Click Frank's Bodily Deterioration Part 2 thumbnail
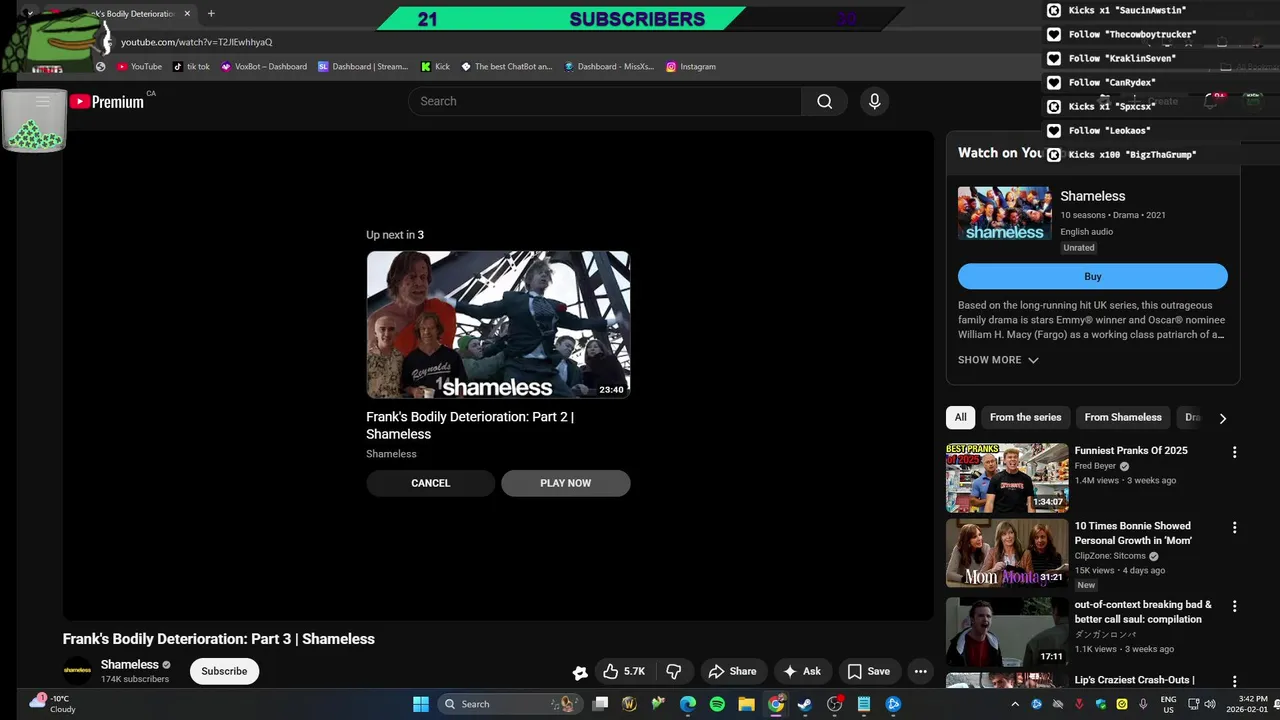 498,325
